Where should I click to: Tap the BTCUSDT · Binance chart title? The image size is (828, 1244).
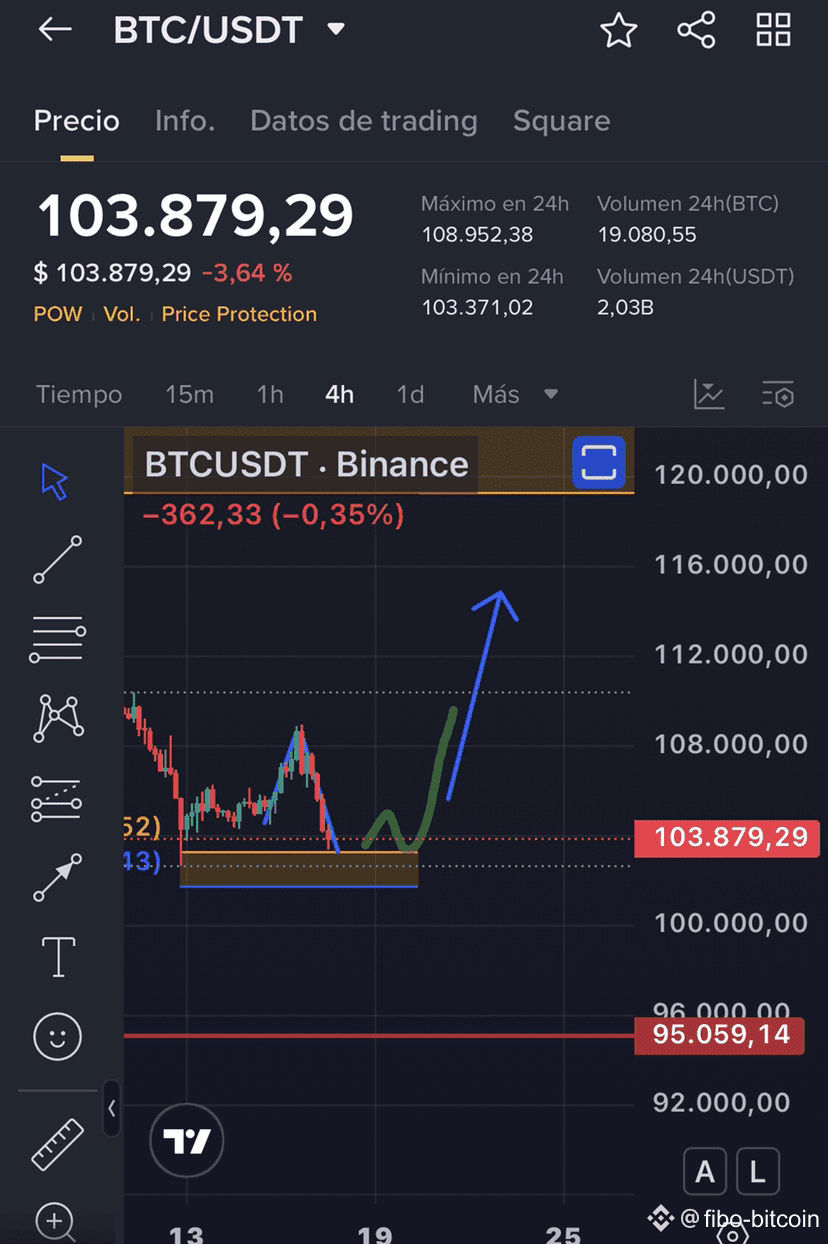[x=306, y=464]
